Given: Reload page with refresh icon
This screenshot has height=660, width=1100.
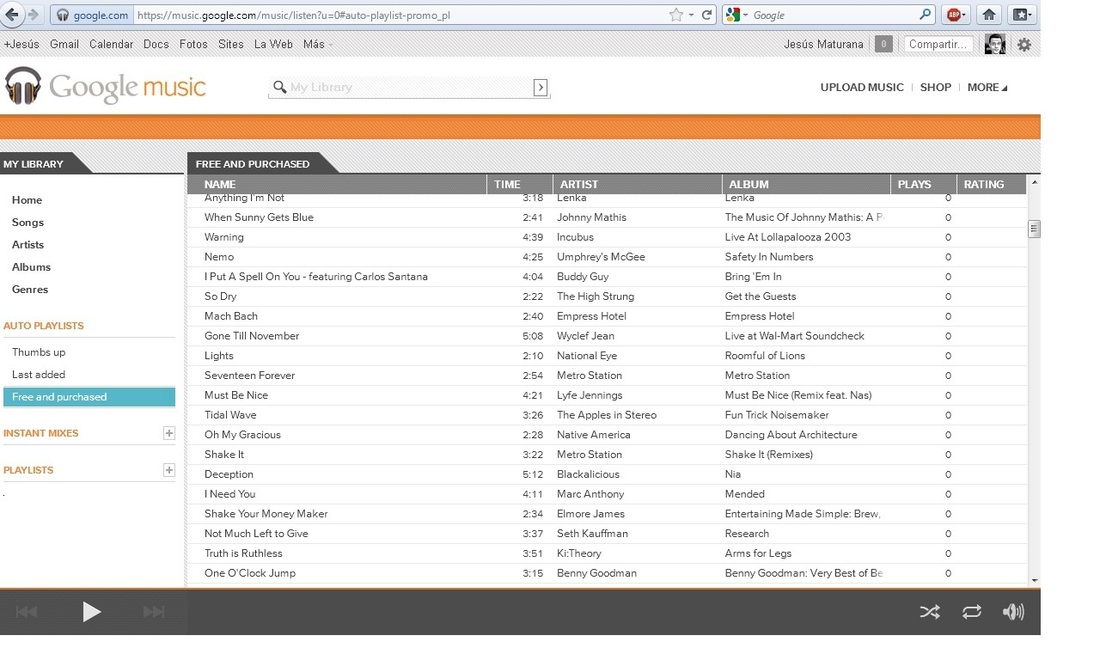Looking at the screenshot, I should pyautogui.click(x=706, y=15).
